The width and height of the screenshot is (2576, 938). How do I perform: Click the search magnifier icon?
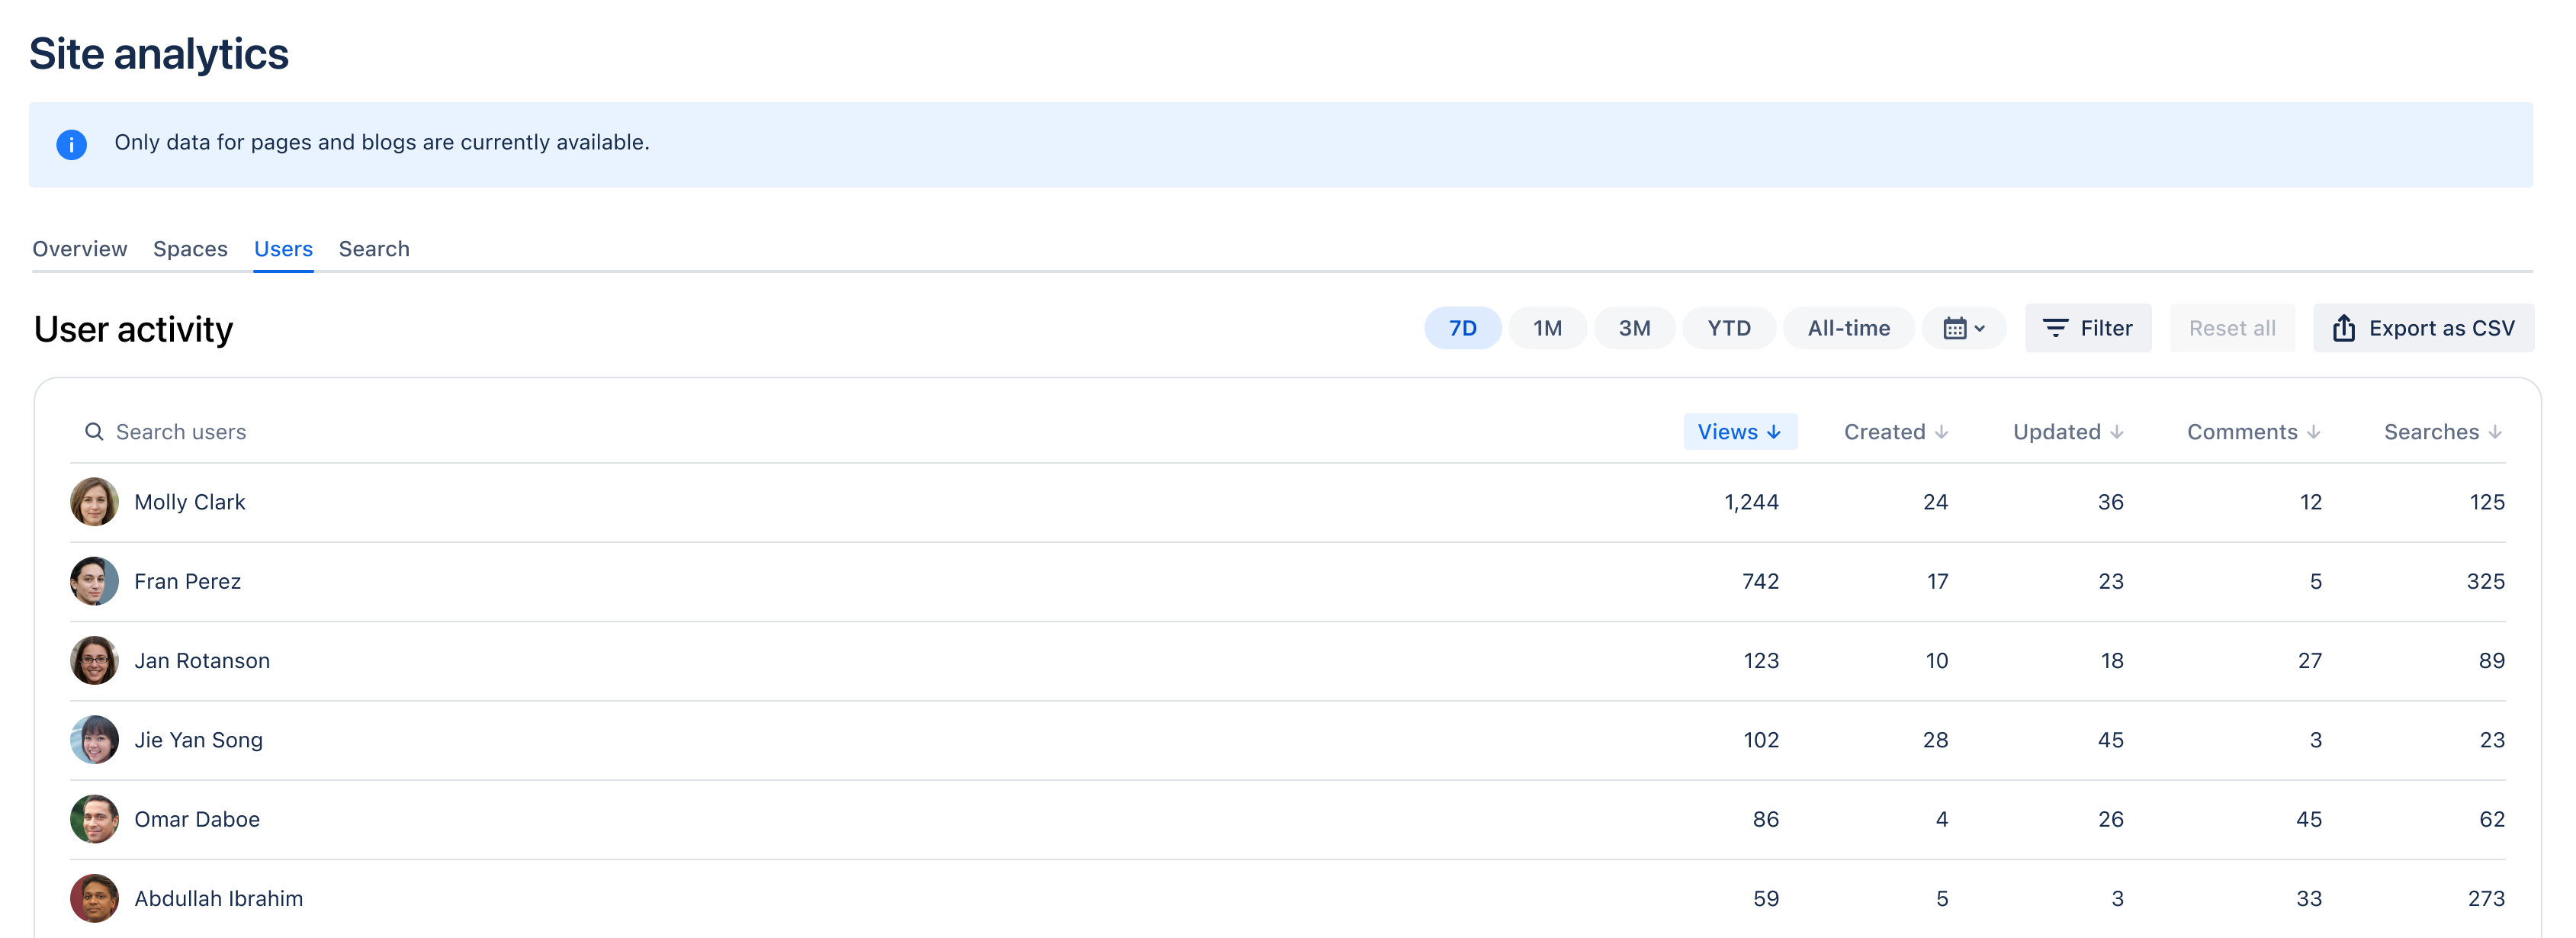[94, 431]
